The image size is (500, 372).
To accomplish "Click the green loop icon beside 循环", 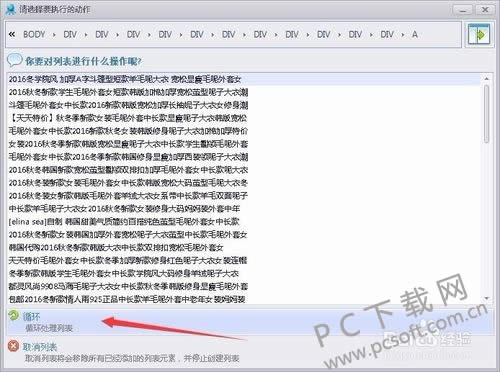I will point(14,315).
